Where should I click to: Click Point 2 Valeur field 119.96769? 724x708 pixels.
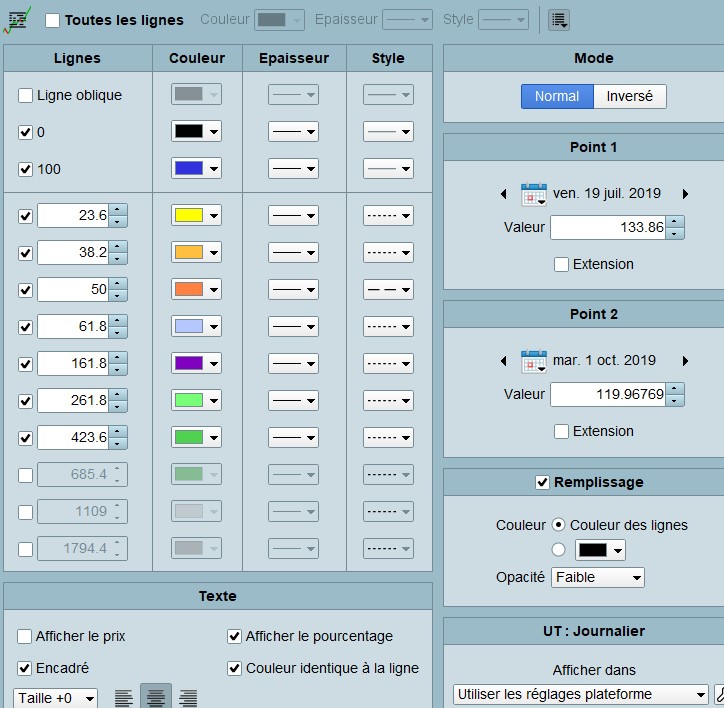(608, 394)
